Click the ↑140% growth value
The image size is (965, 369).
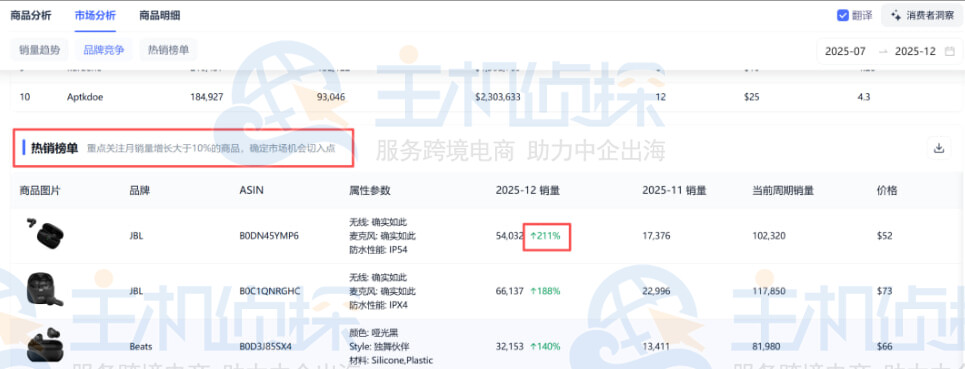545,346
